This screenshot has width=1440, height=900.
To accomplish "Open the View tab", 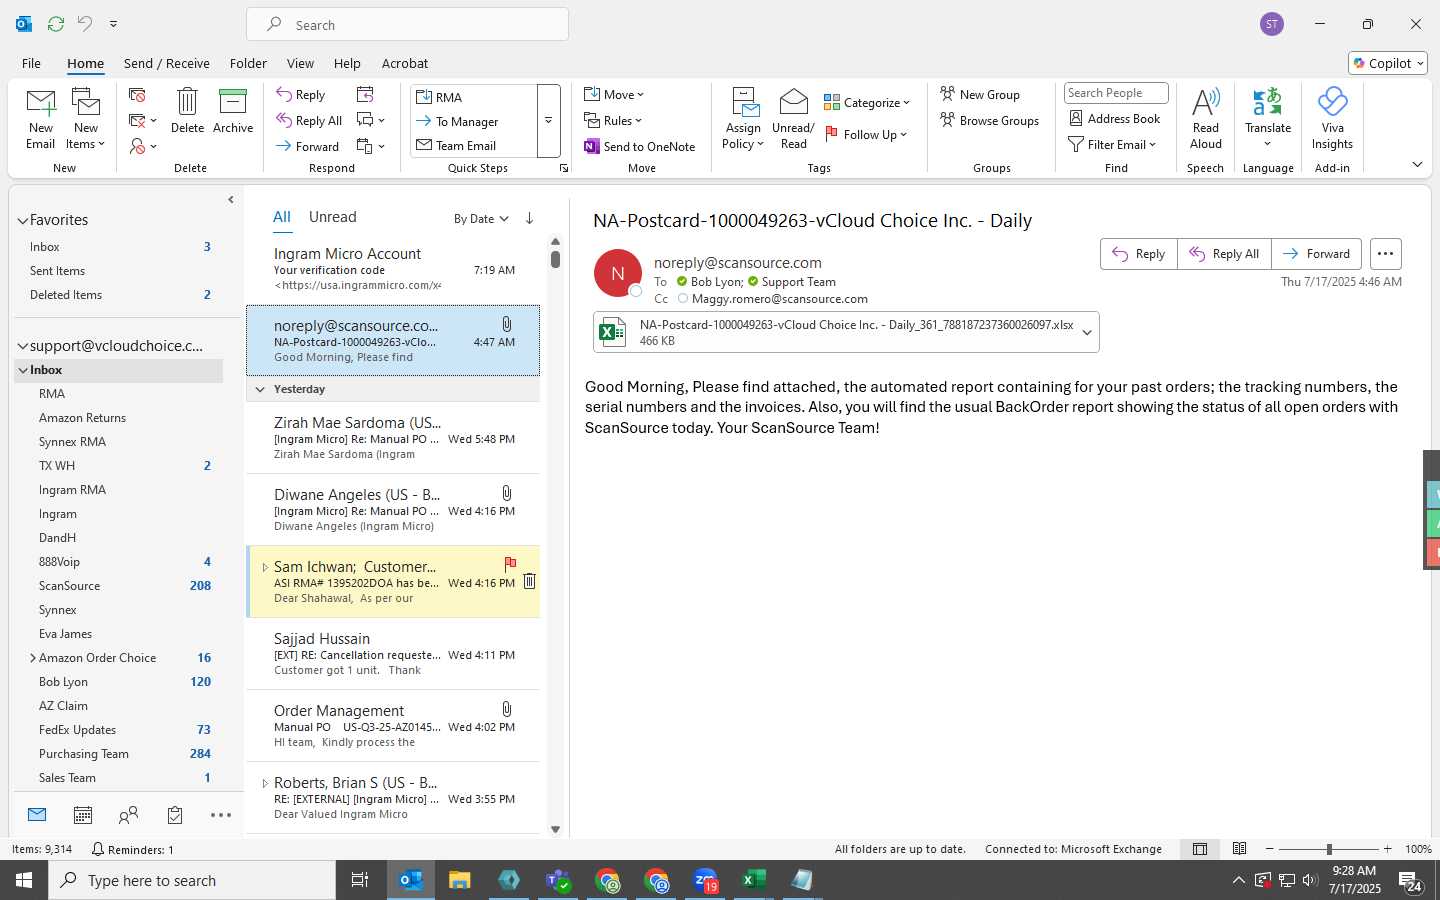I will (x=300, y=63).
